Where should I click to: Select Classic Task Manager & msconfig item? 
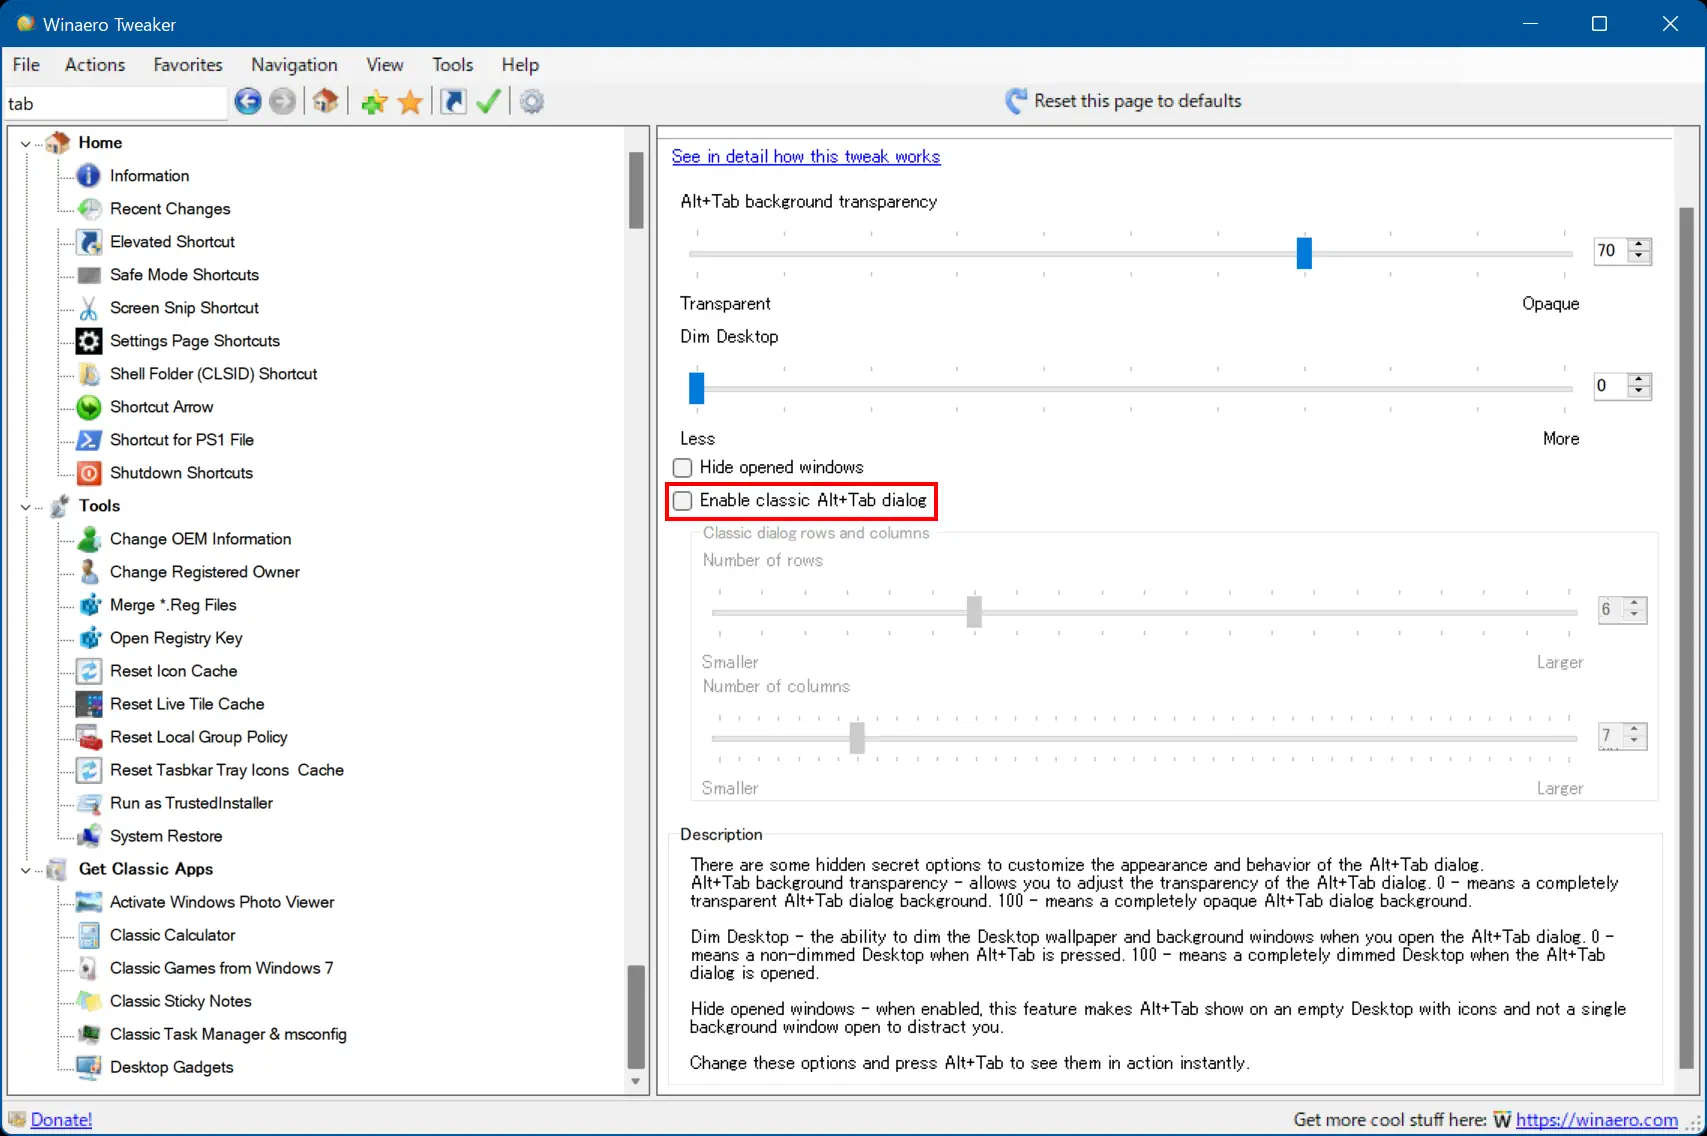pyautogui.click(x=228, y=1034)
